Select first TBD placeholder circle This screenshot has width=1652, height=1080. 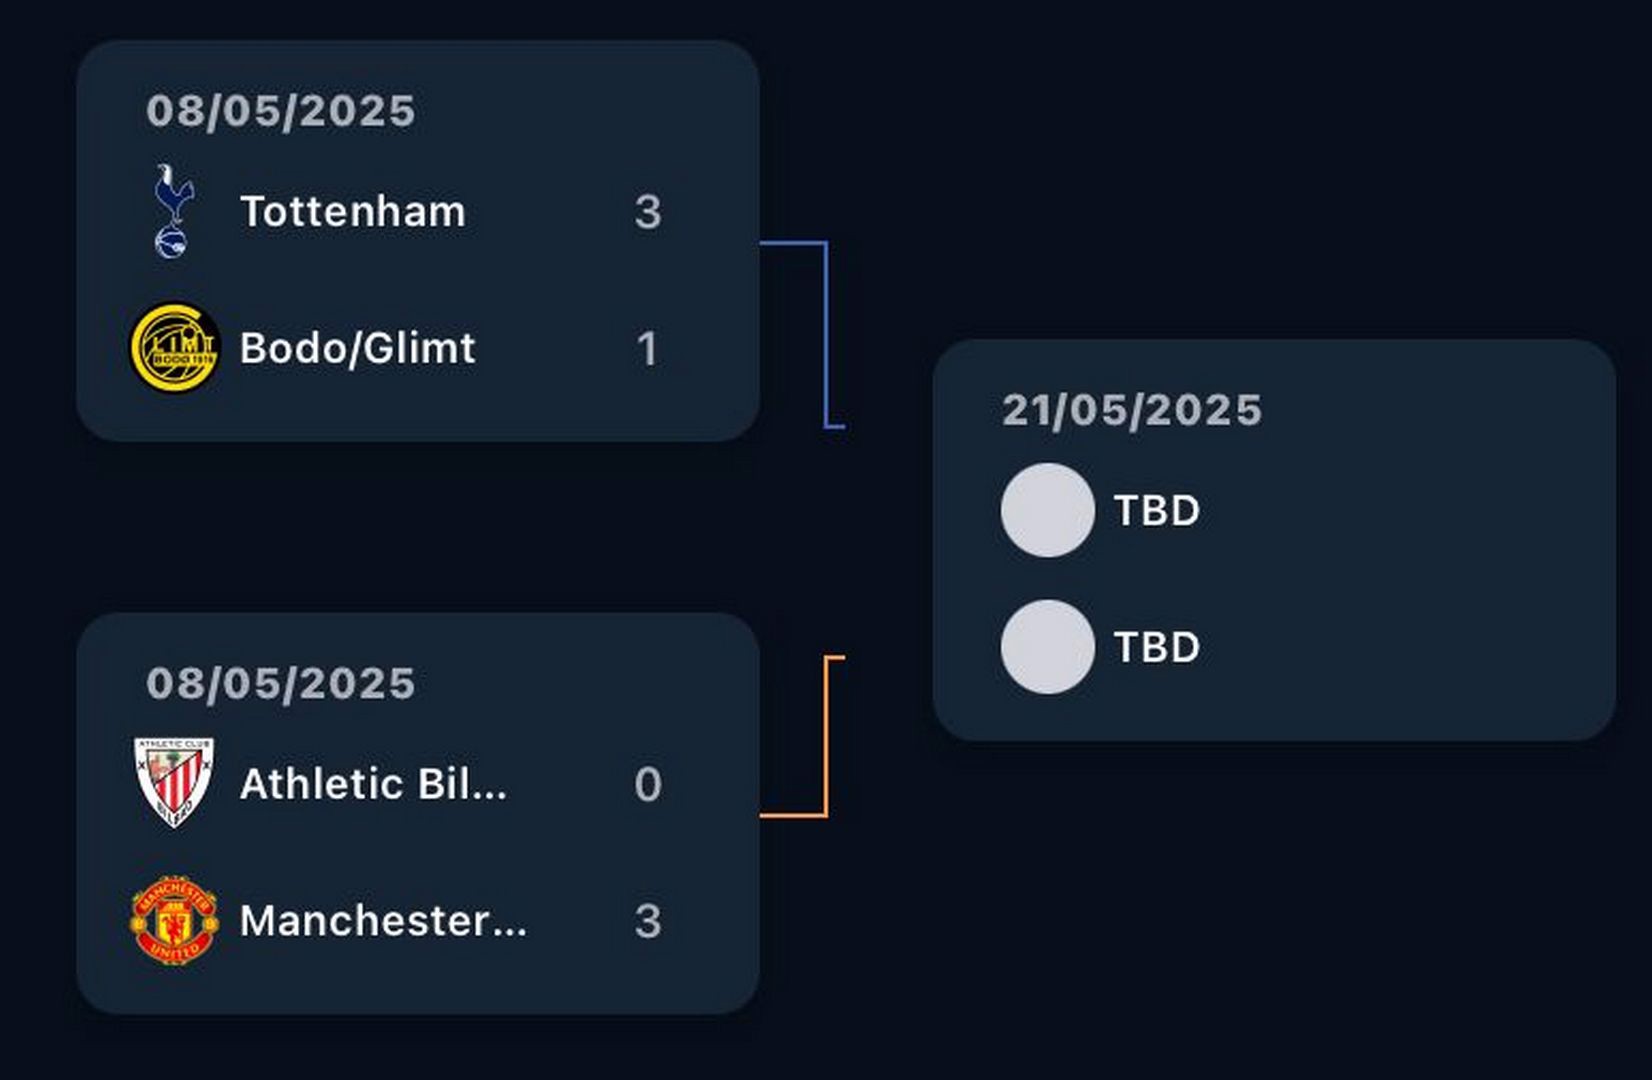[1048, 510]
